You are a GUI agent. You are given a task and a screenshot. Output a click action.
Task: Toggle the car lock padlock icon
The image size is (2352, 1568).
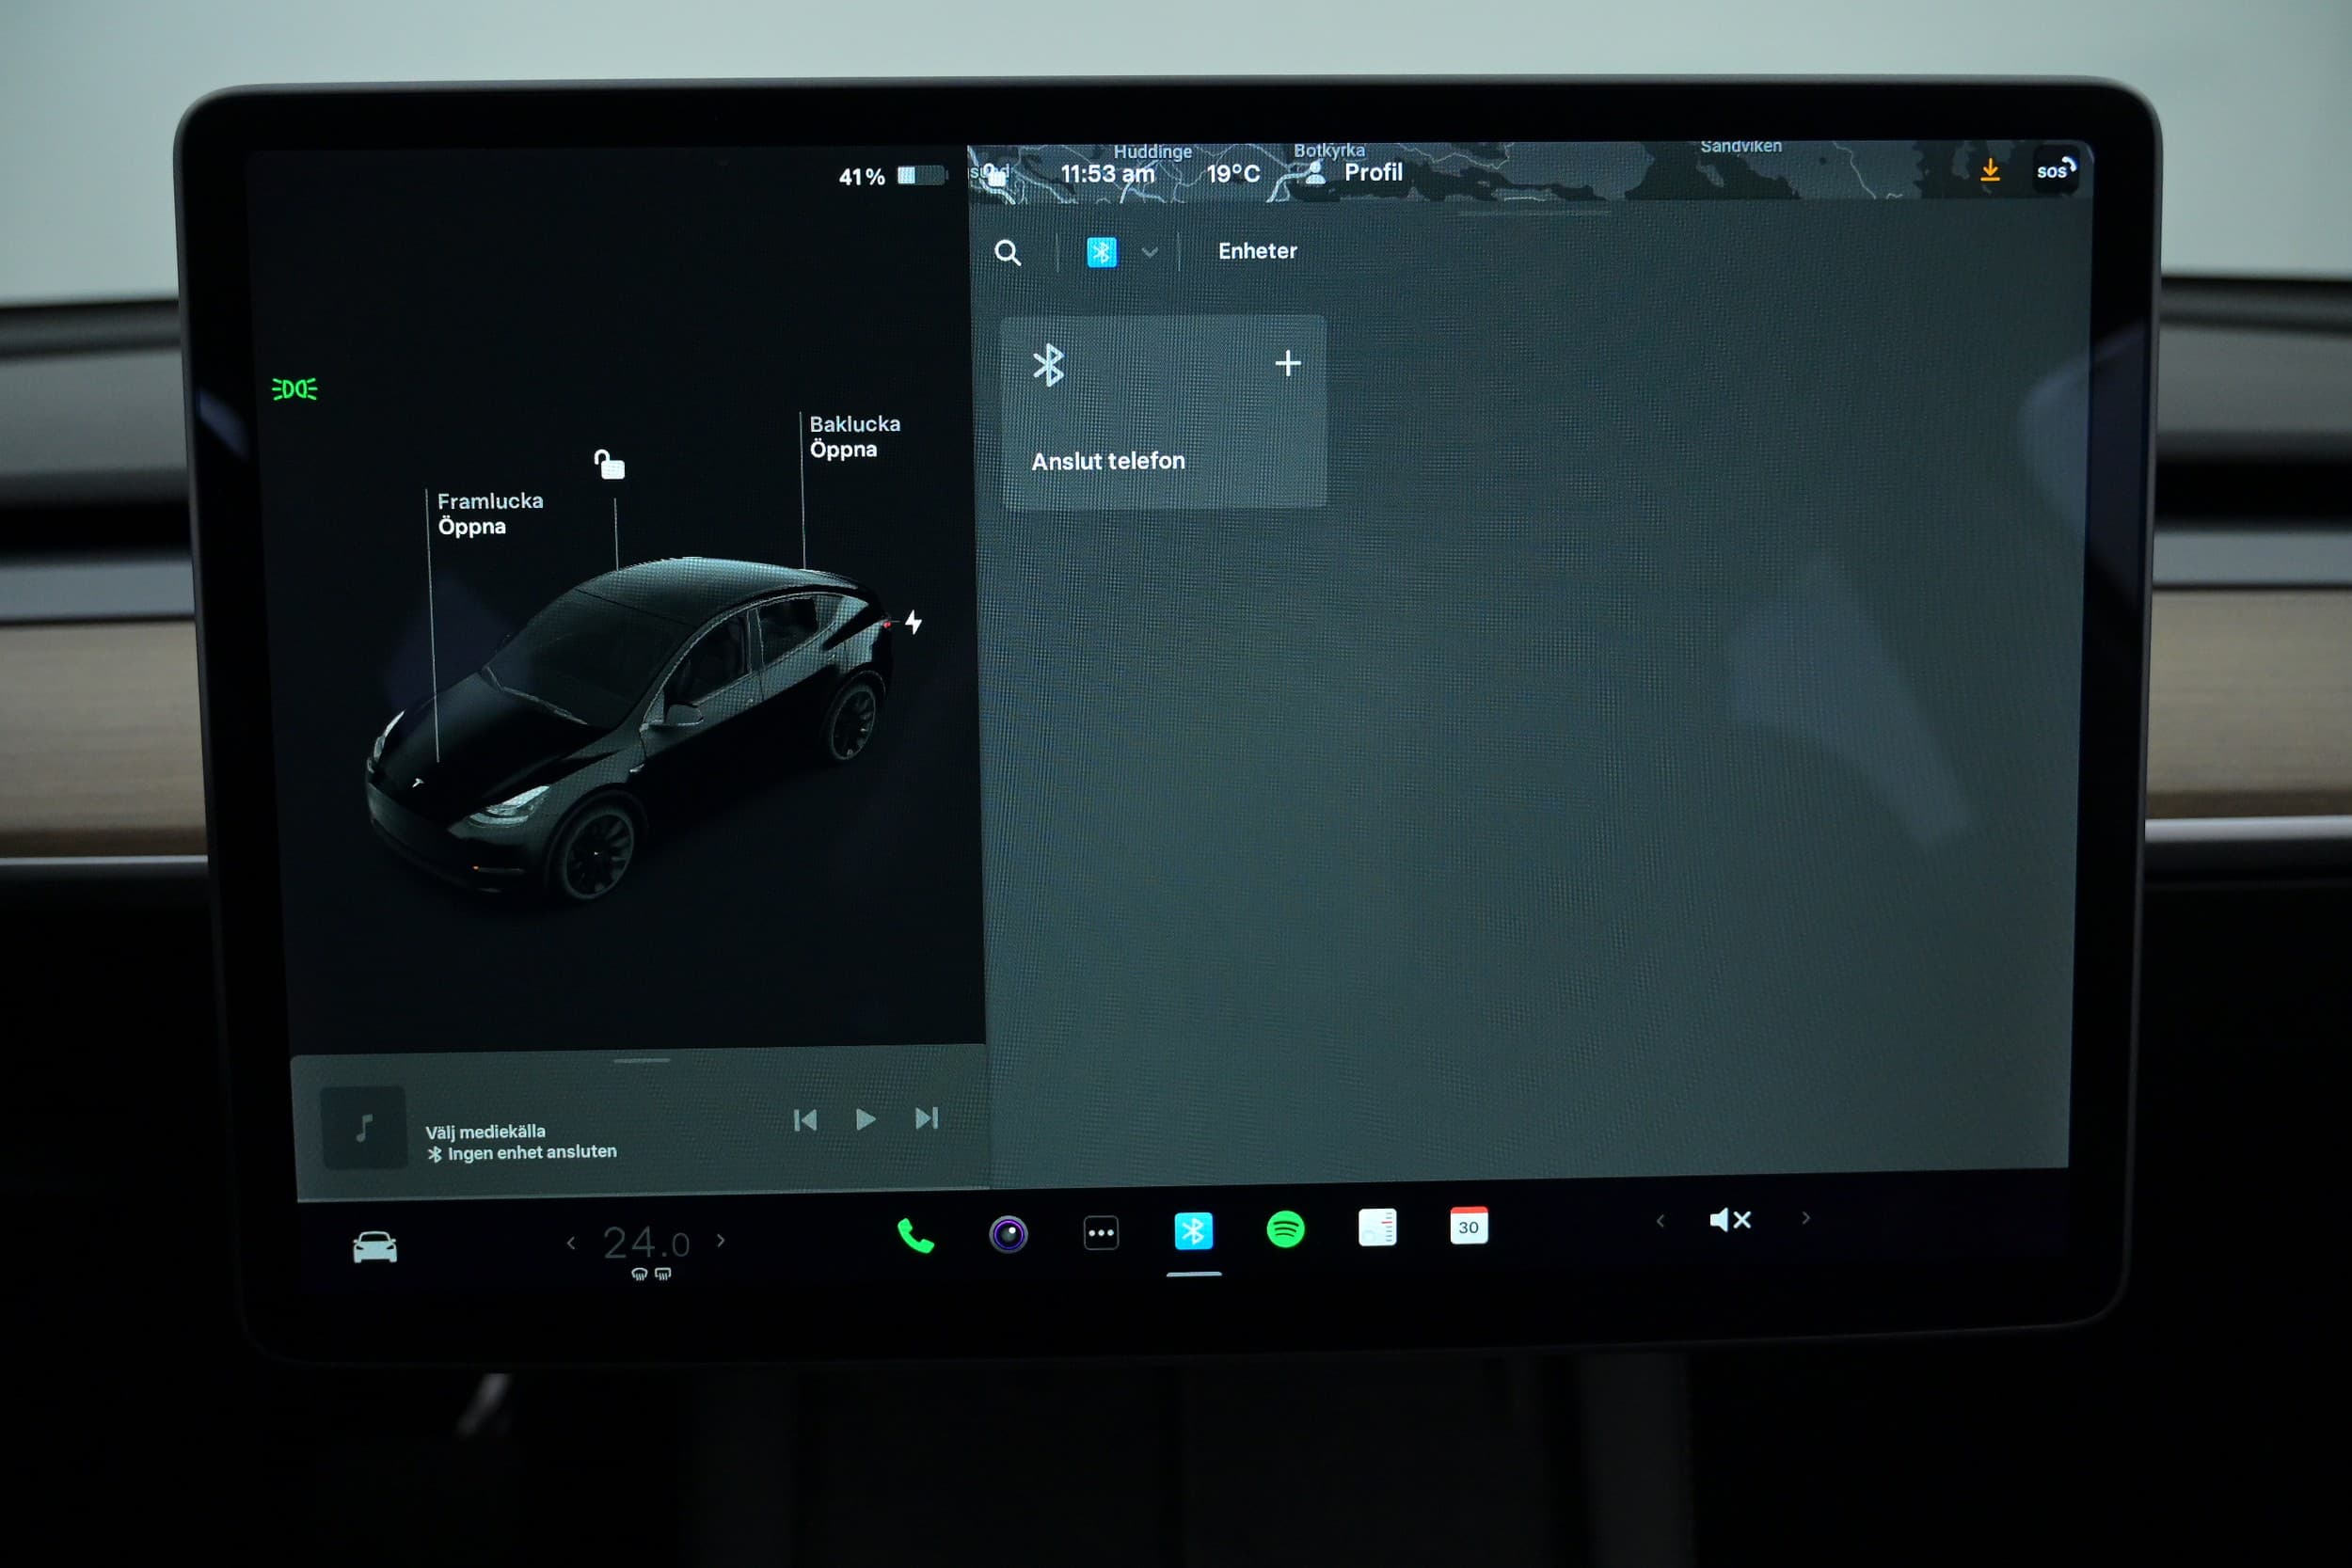coord(609,464)
